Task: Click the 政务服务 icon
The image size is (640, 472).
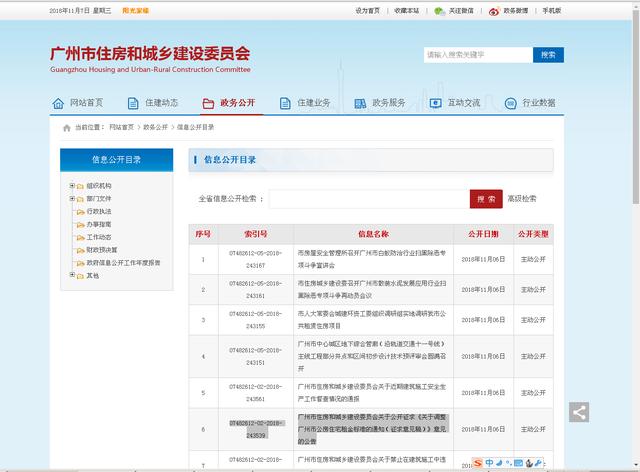Action: coord(360,104)
